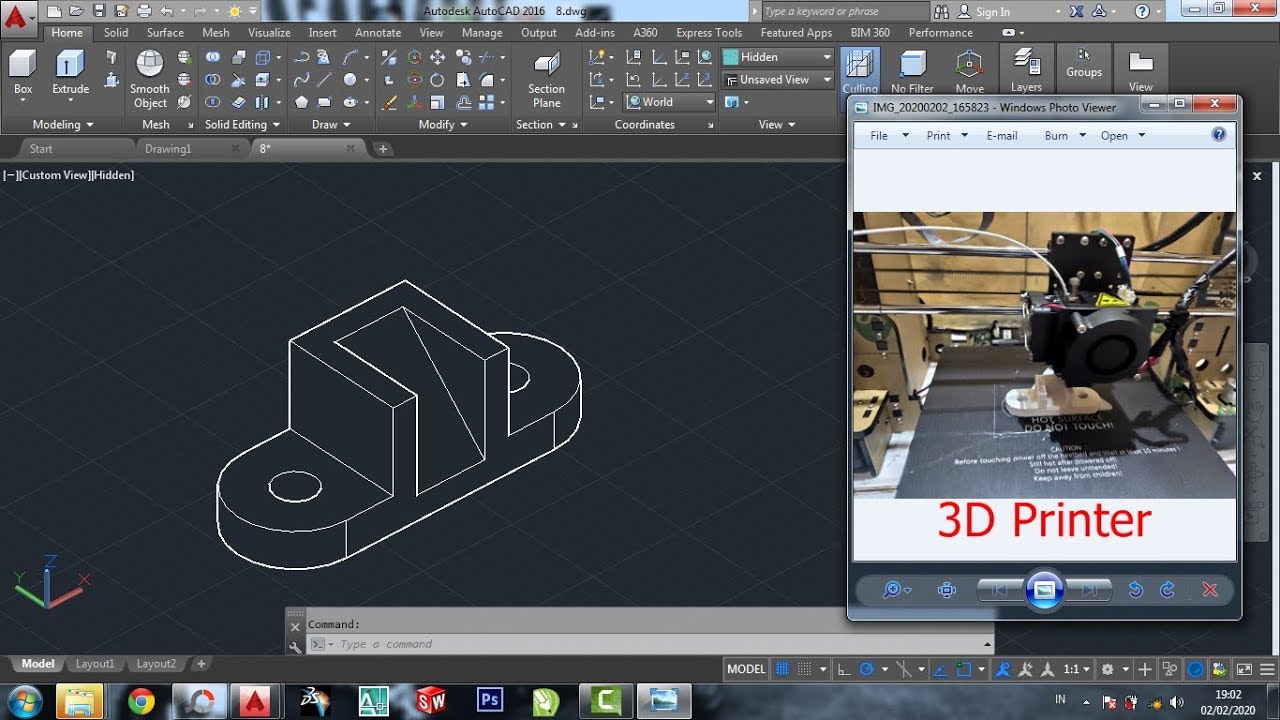Screen dimensions: 1280x720
Task: Delete the photo with red X in Photo Viewer
Action: click(x=1210, y=590)
